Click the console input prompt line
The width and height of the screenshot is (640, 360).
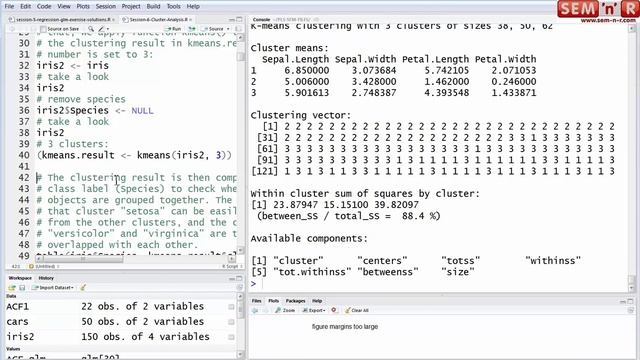[439, 284]
